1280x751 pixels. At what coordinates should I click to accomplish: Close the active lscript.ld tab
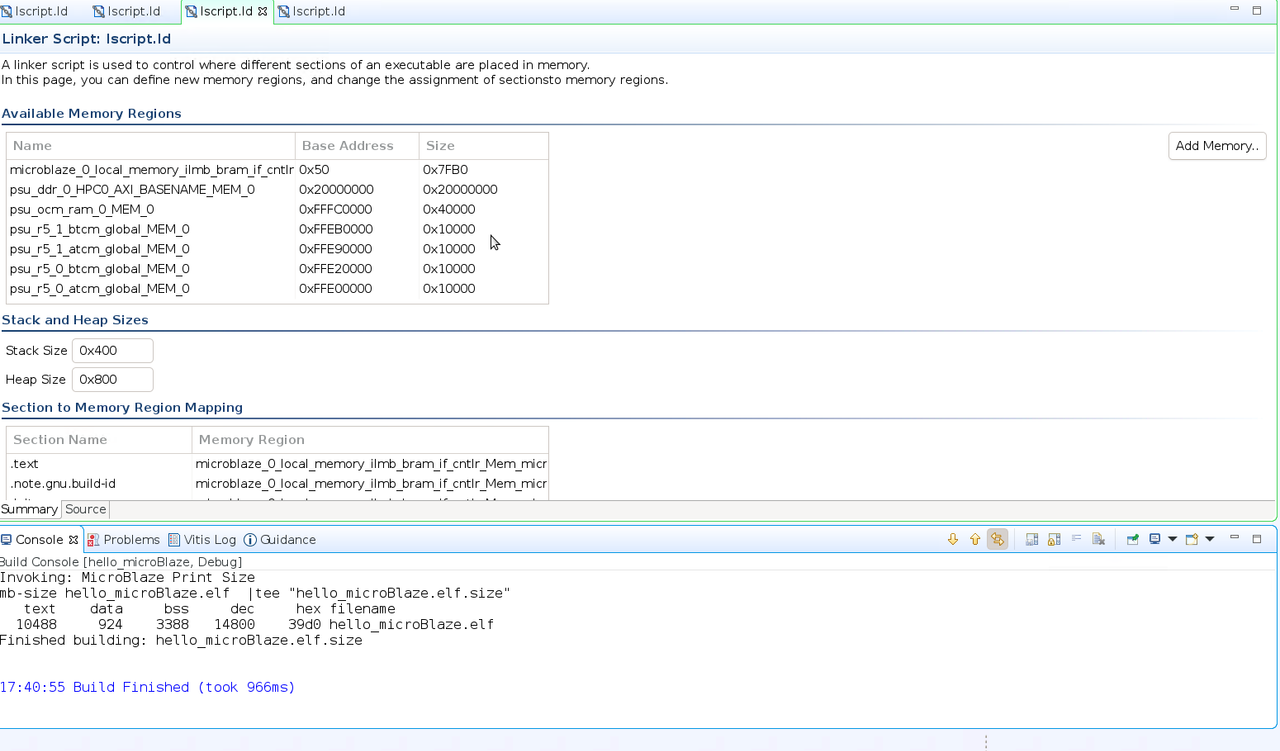[x=263, y=11]
